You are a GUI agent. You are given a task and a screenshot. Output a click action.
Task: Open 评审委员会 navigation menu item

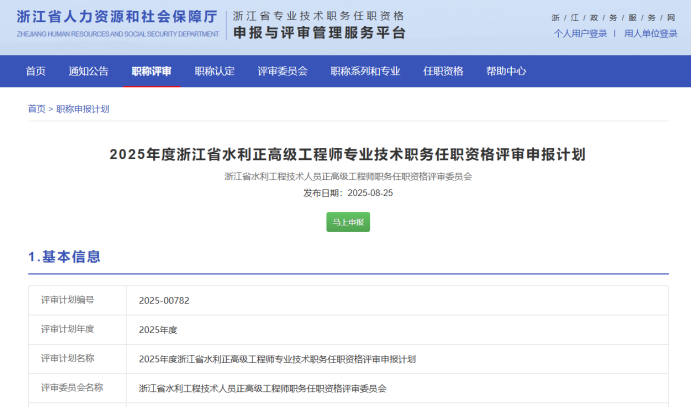(x=282, y=71)
